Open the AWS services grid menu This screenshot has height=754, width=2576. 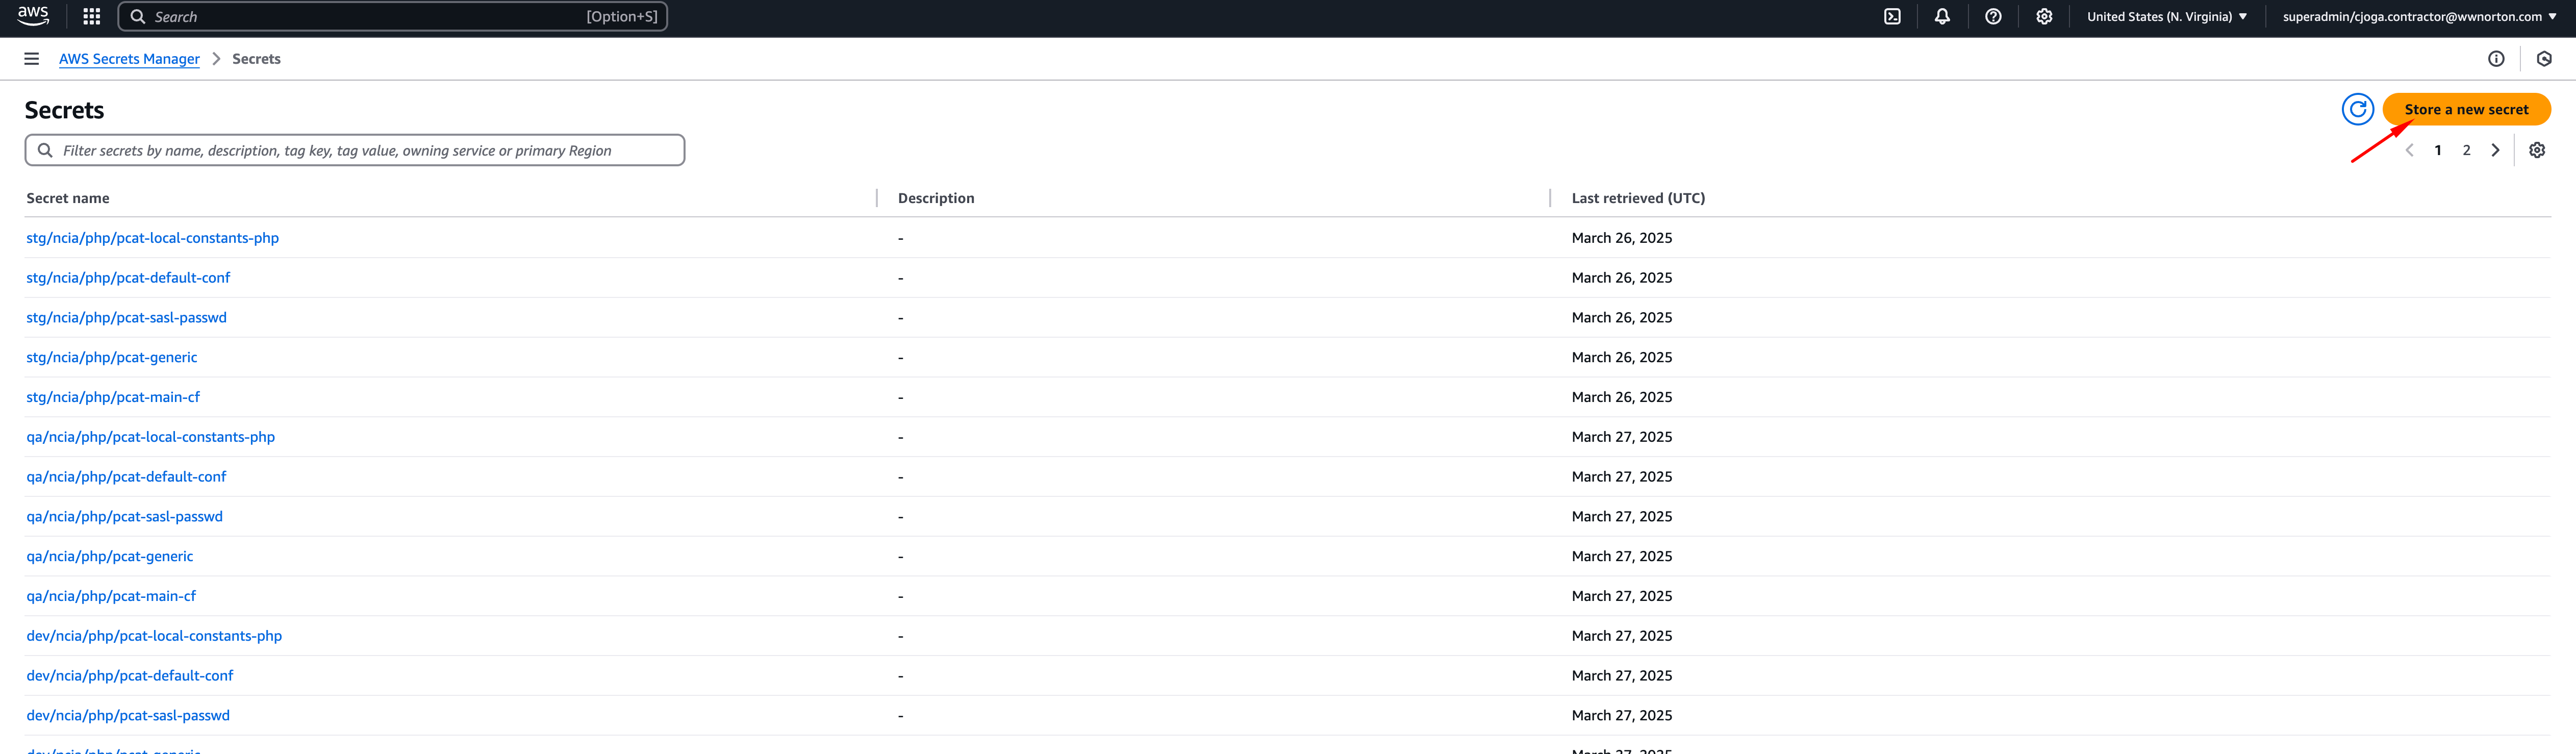tap(91, 16)
